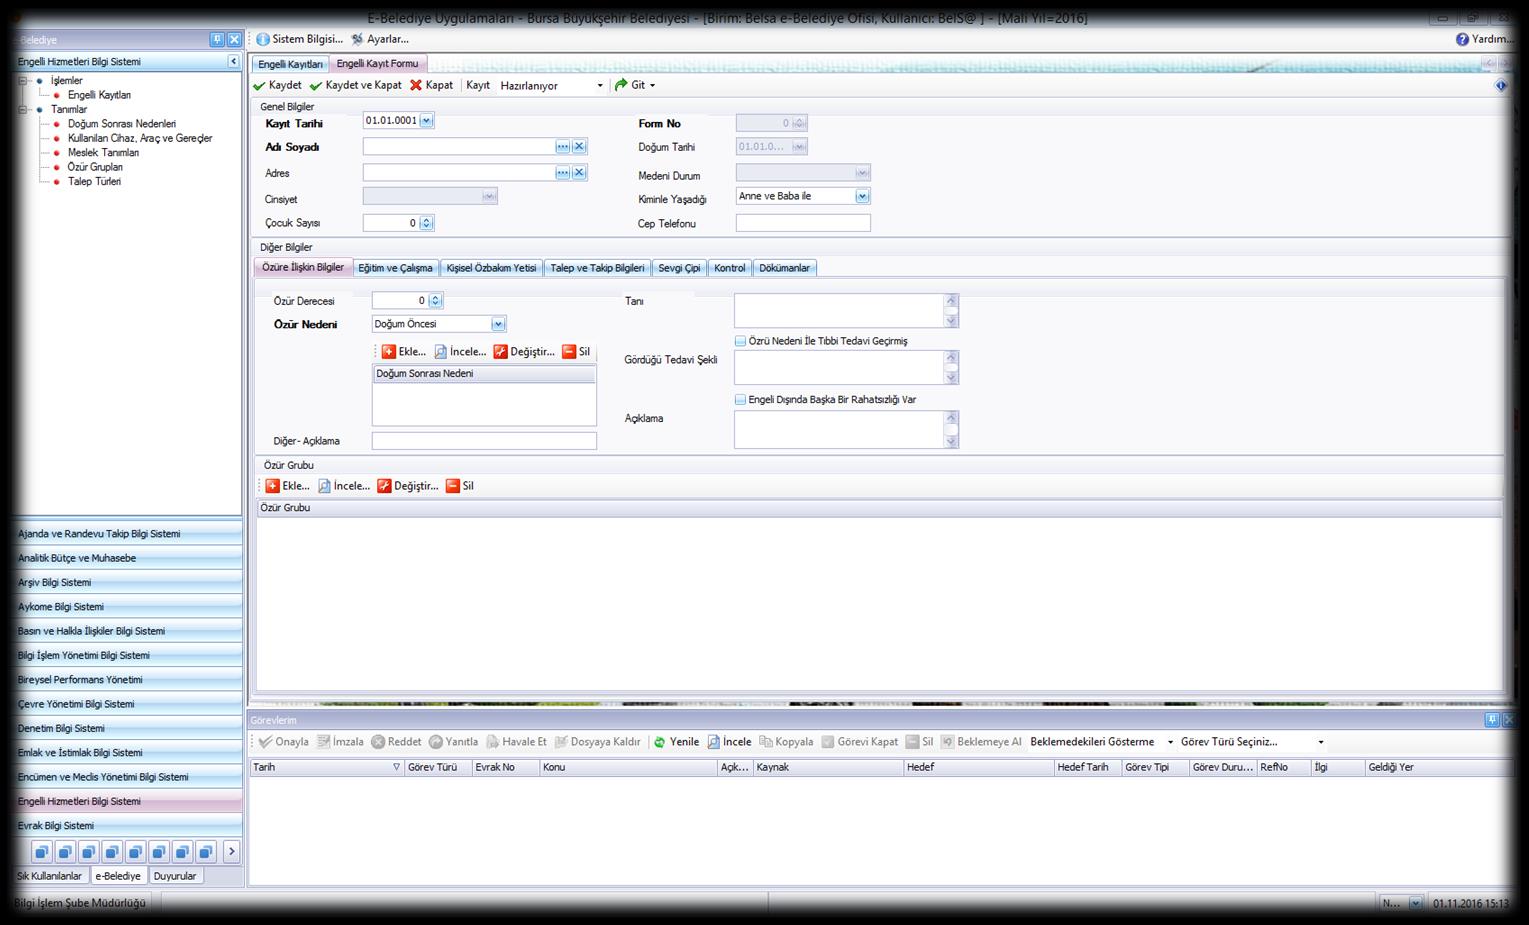Open Analitik Bütçe ve Muhasebe module
This screenshot has height=925, width=1529.
(128, 558)
